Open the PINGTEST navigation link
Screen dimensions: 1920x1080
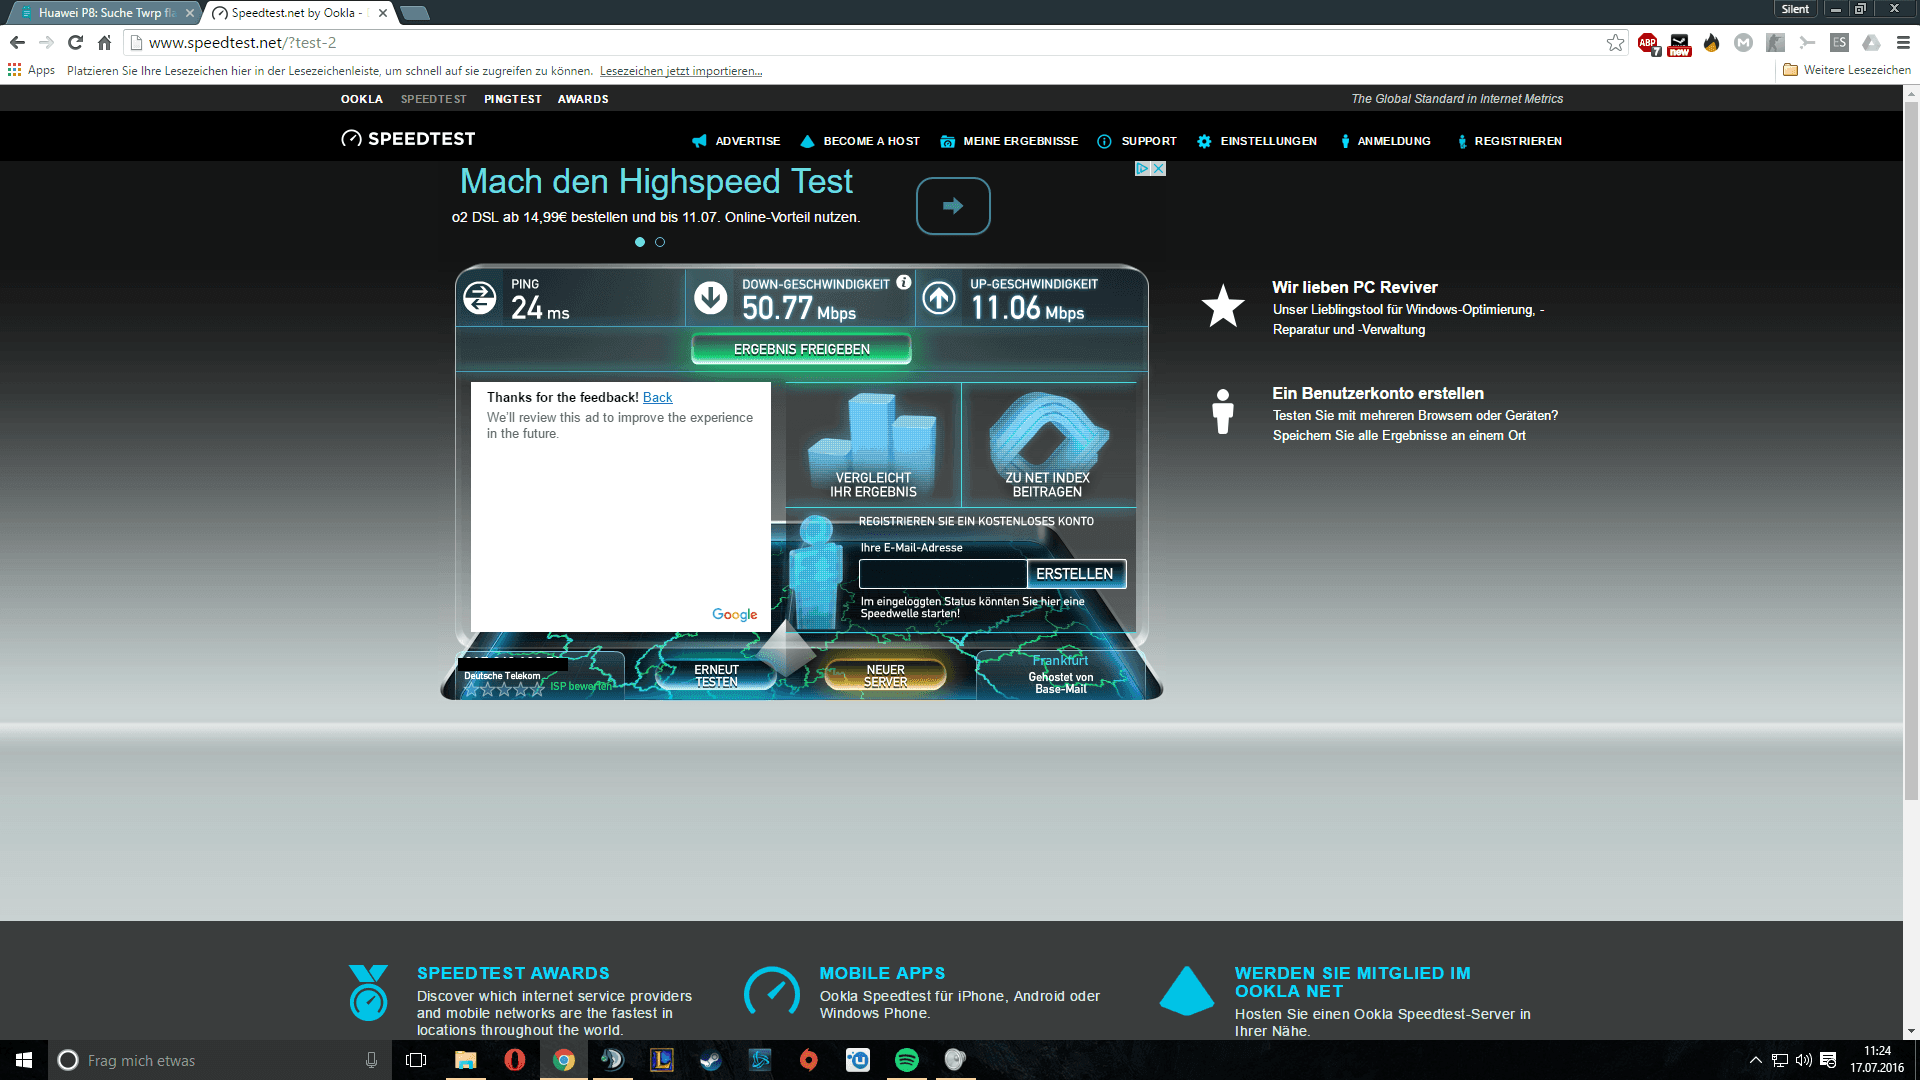point(513,99)
